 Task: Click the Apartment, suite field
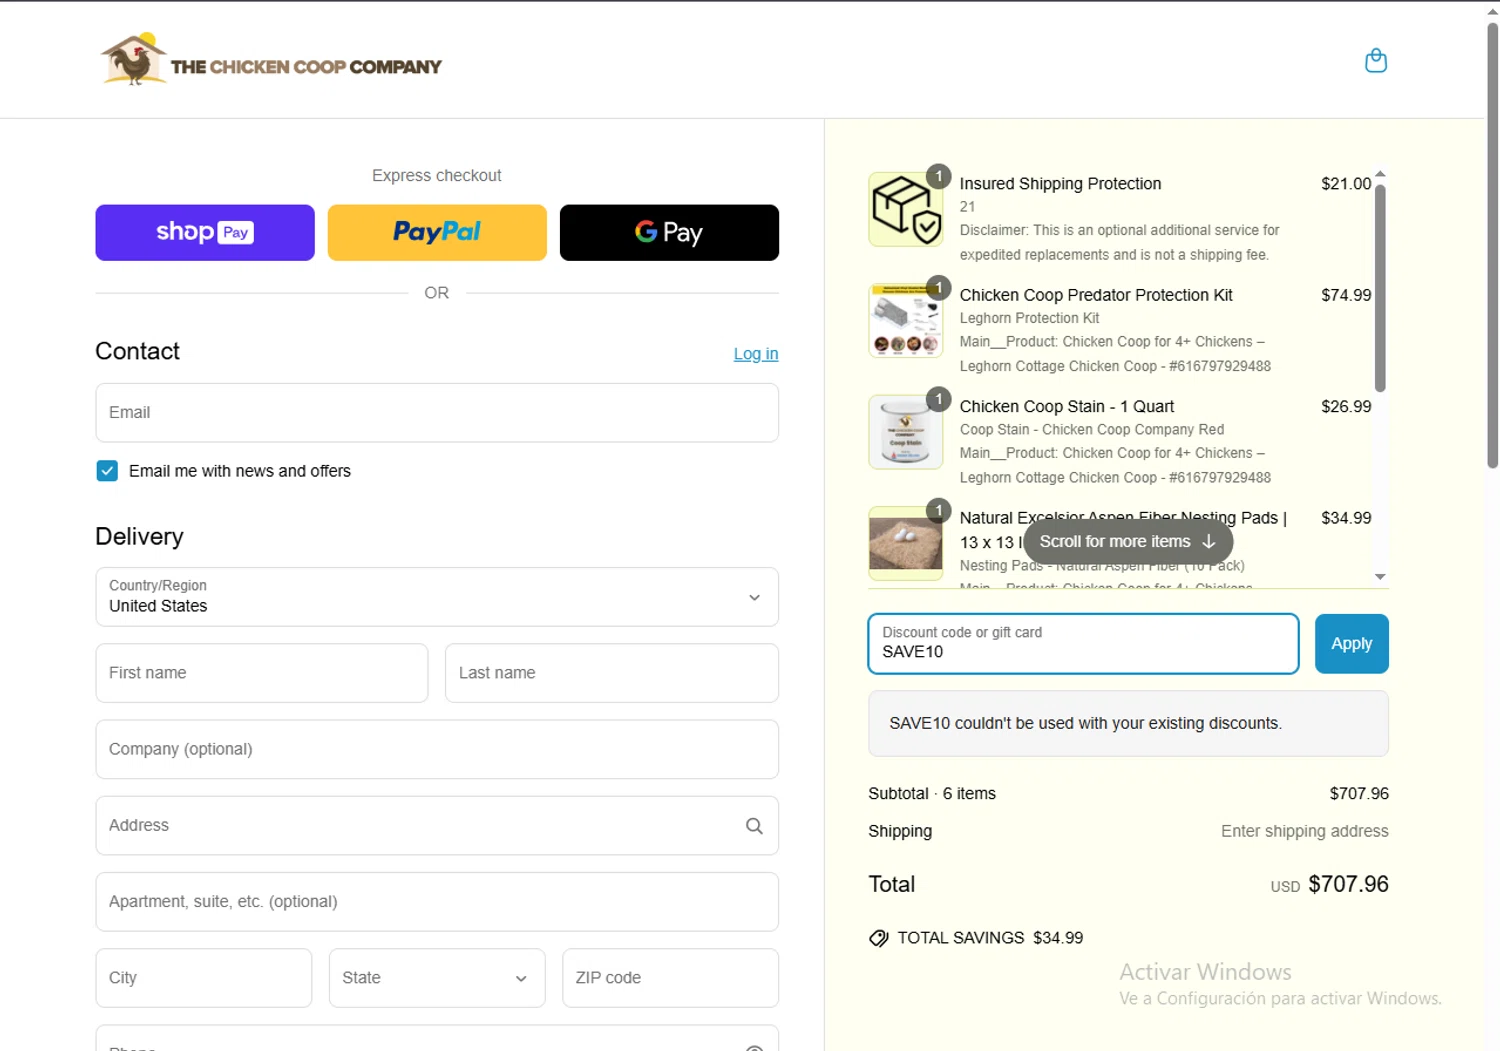437,902
